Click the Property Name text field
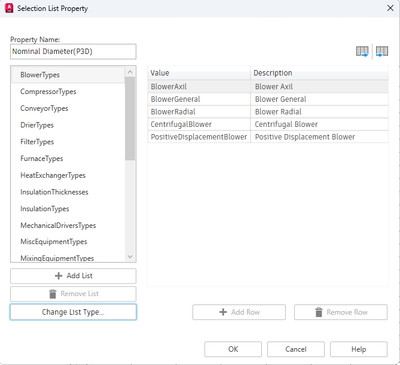Viewport: 400px width, 365px height. pyautogui.click(x=73, y=52)
